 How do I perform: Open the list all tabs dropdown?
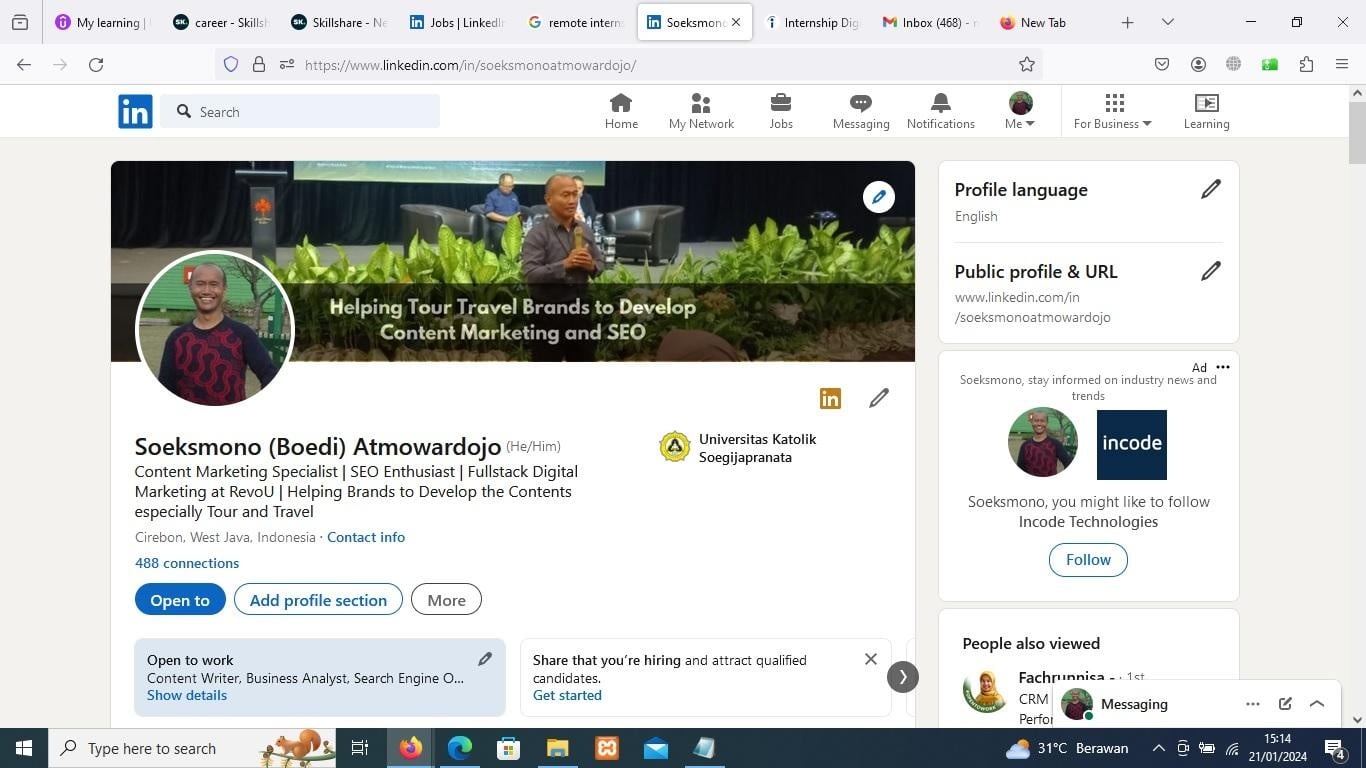pyautogui.click(x=1167, y=22)
